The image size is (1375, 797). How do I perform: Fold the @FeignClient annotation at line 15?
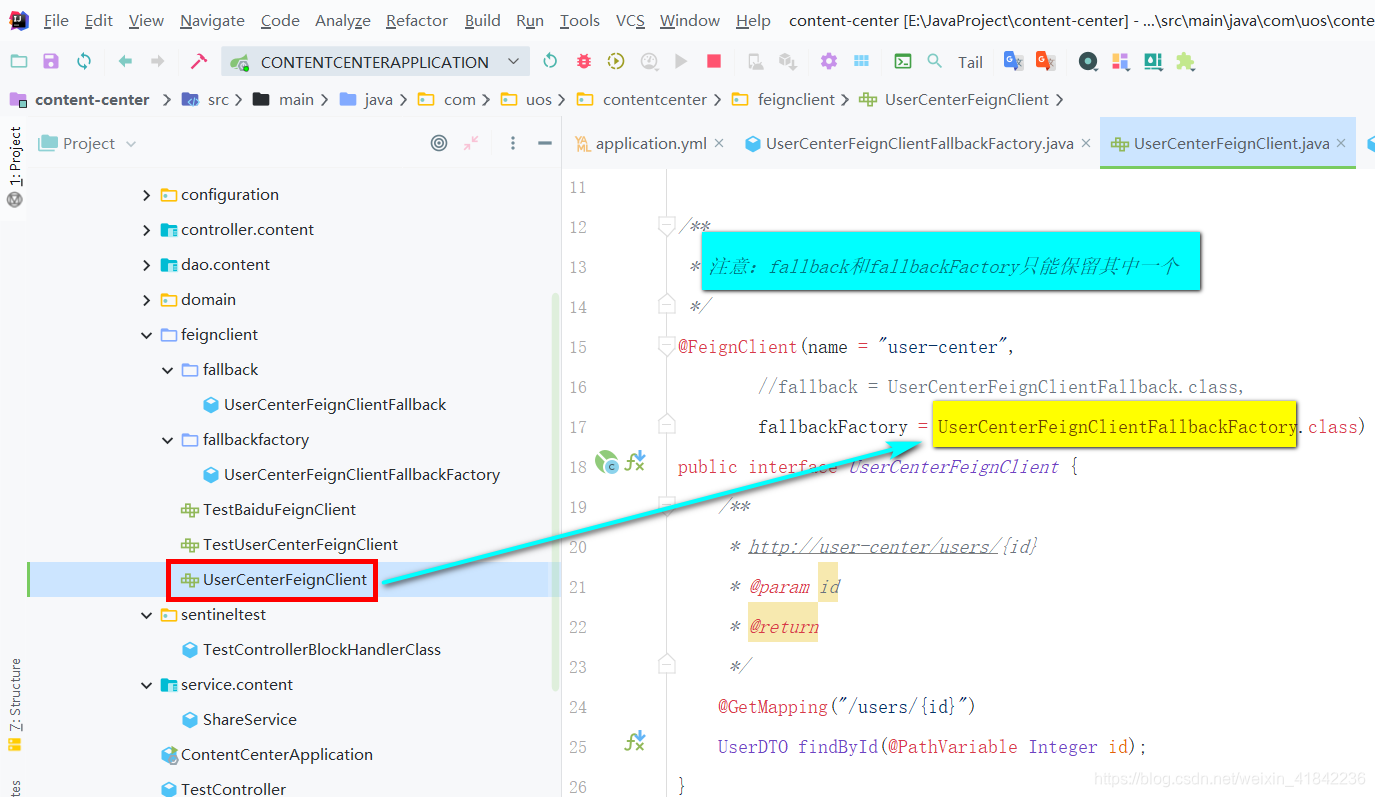pos(667,347)
